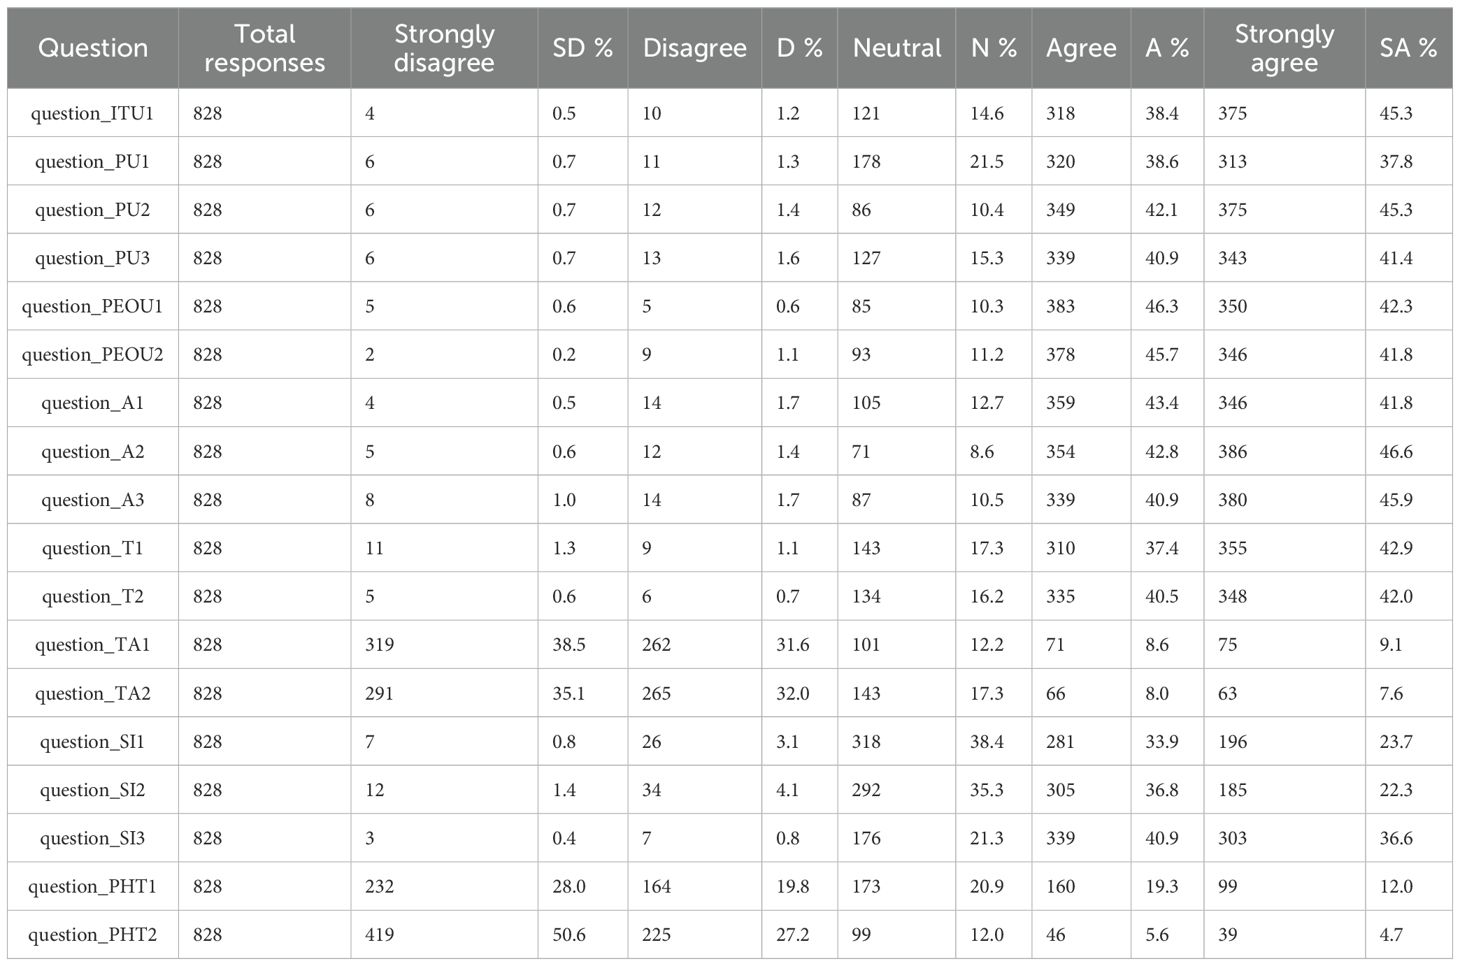The width and height of the screenshot is (1460, 966).
Task: Click the question_PHT2 row label
Action: (x=93, y=935)
